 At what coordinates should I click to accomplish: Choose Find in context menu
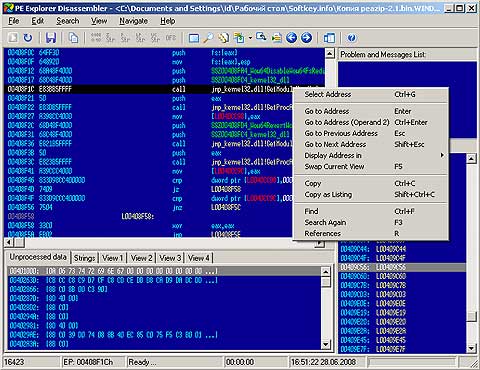[370, 211]
